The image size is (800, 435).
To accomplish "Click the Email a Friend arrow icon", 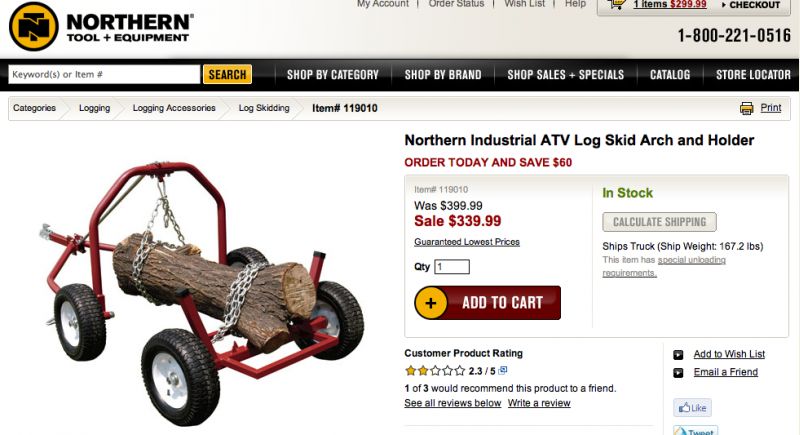I will [x=678, y=373].
